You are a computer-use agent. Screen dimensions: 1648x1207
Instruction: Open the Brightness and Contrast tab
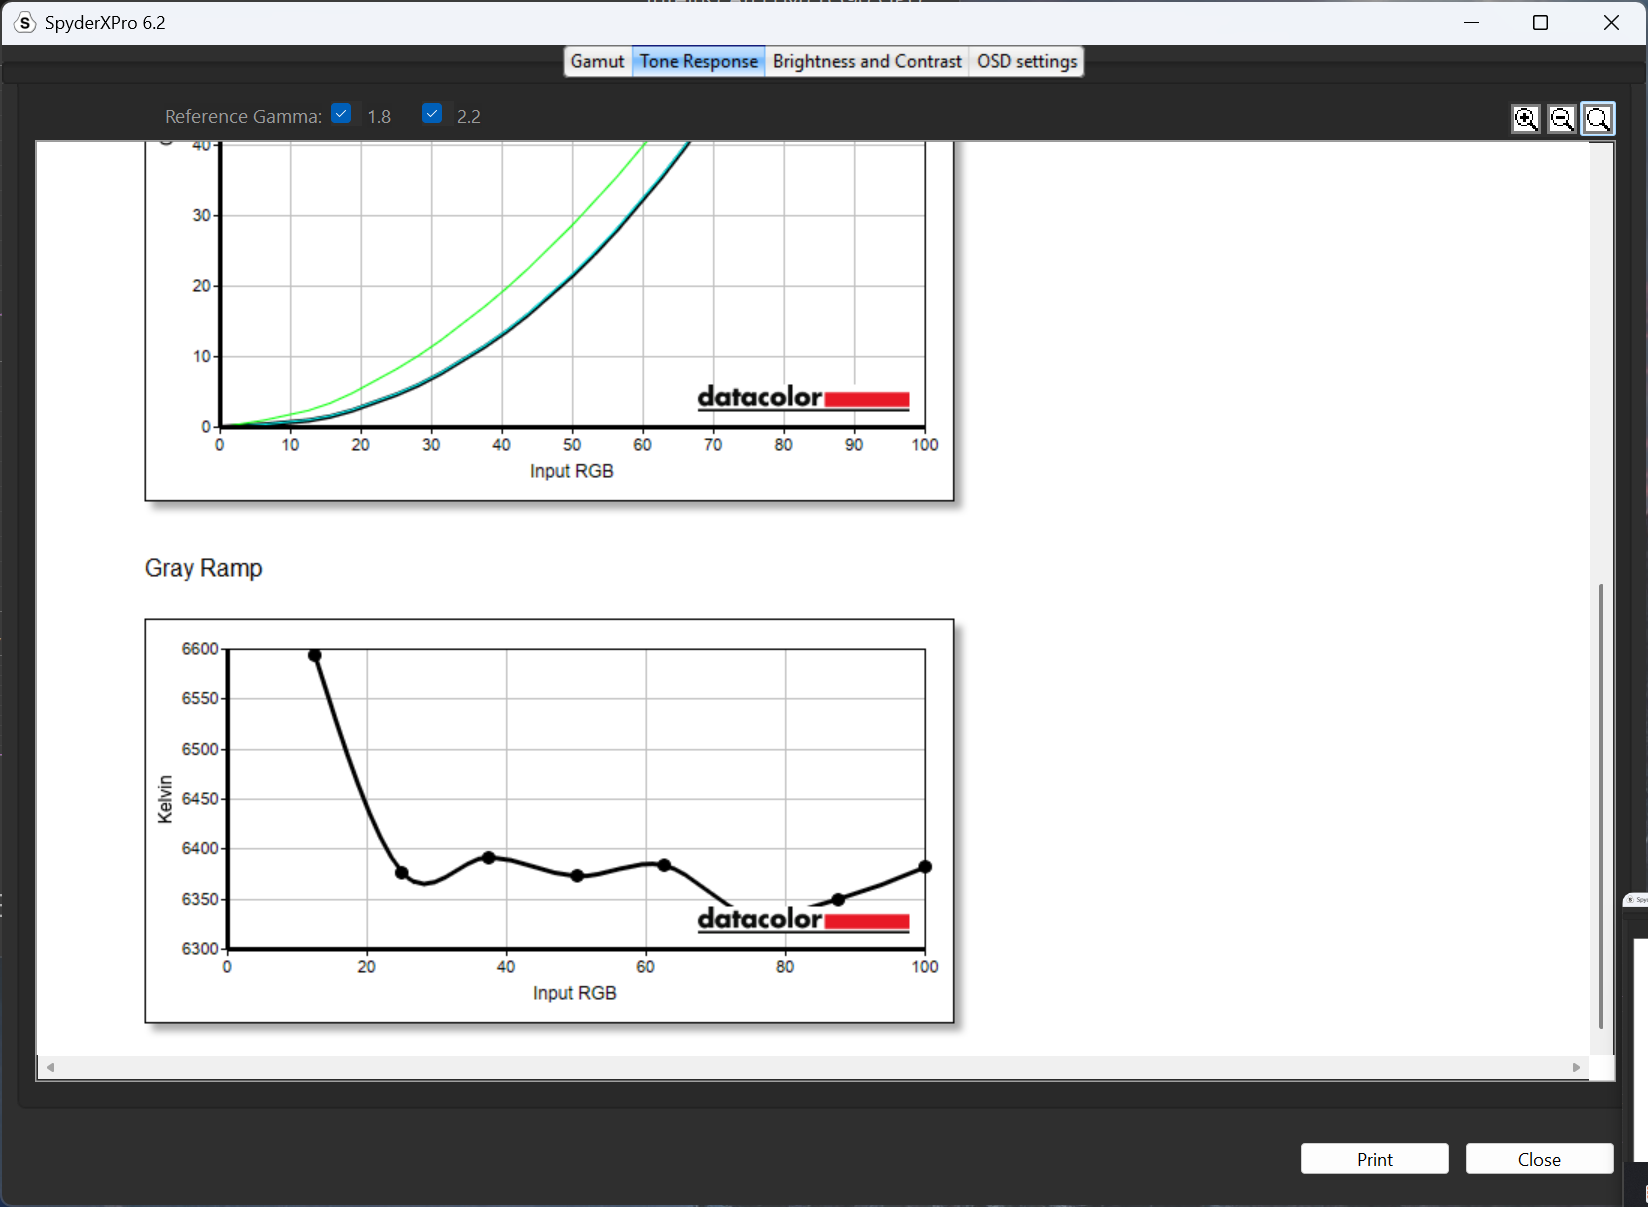point(867,61)
